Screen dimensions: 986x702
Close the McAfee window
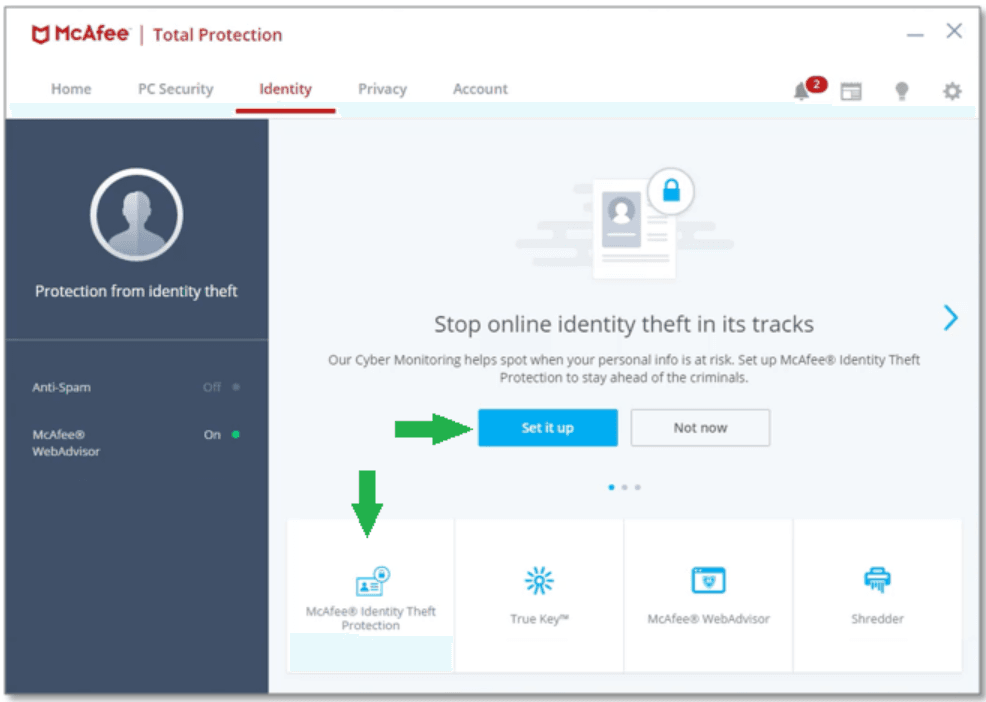tap(954, 31)
